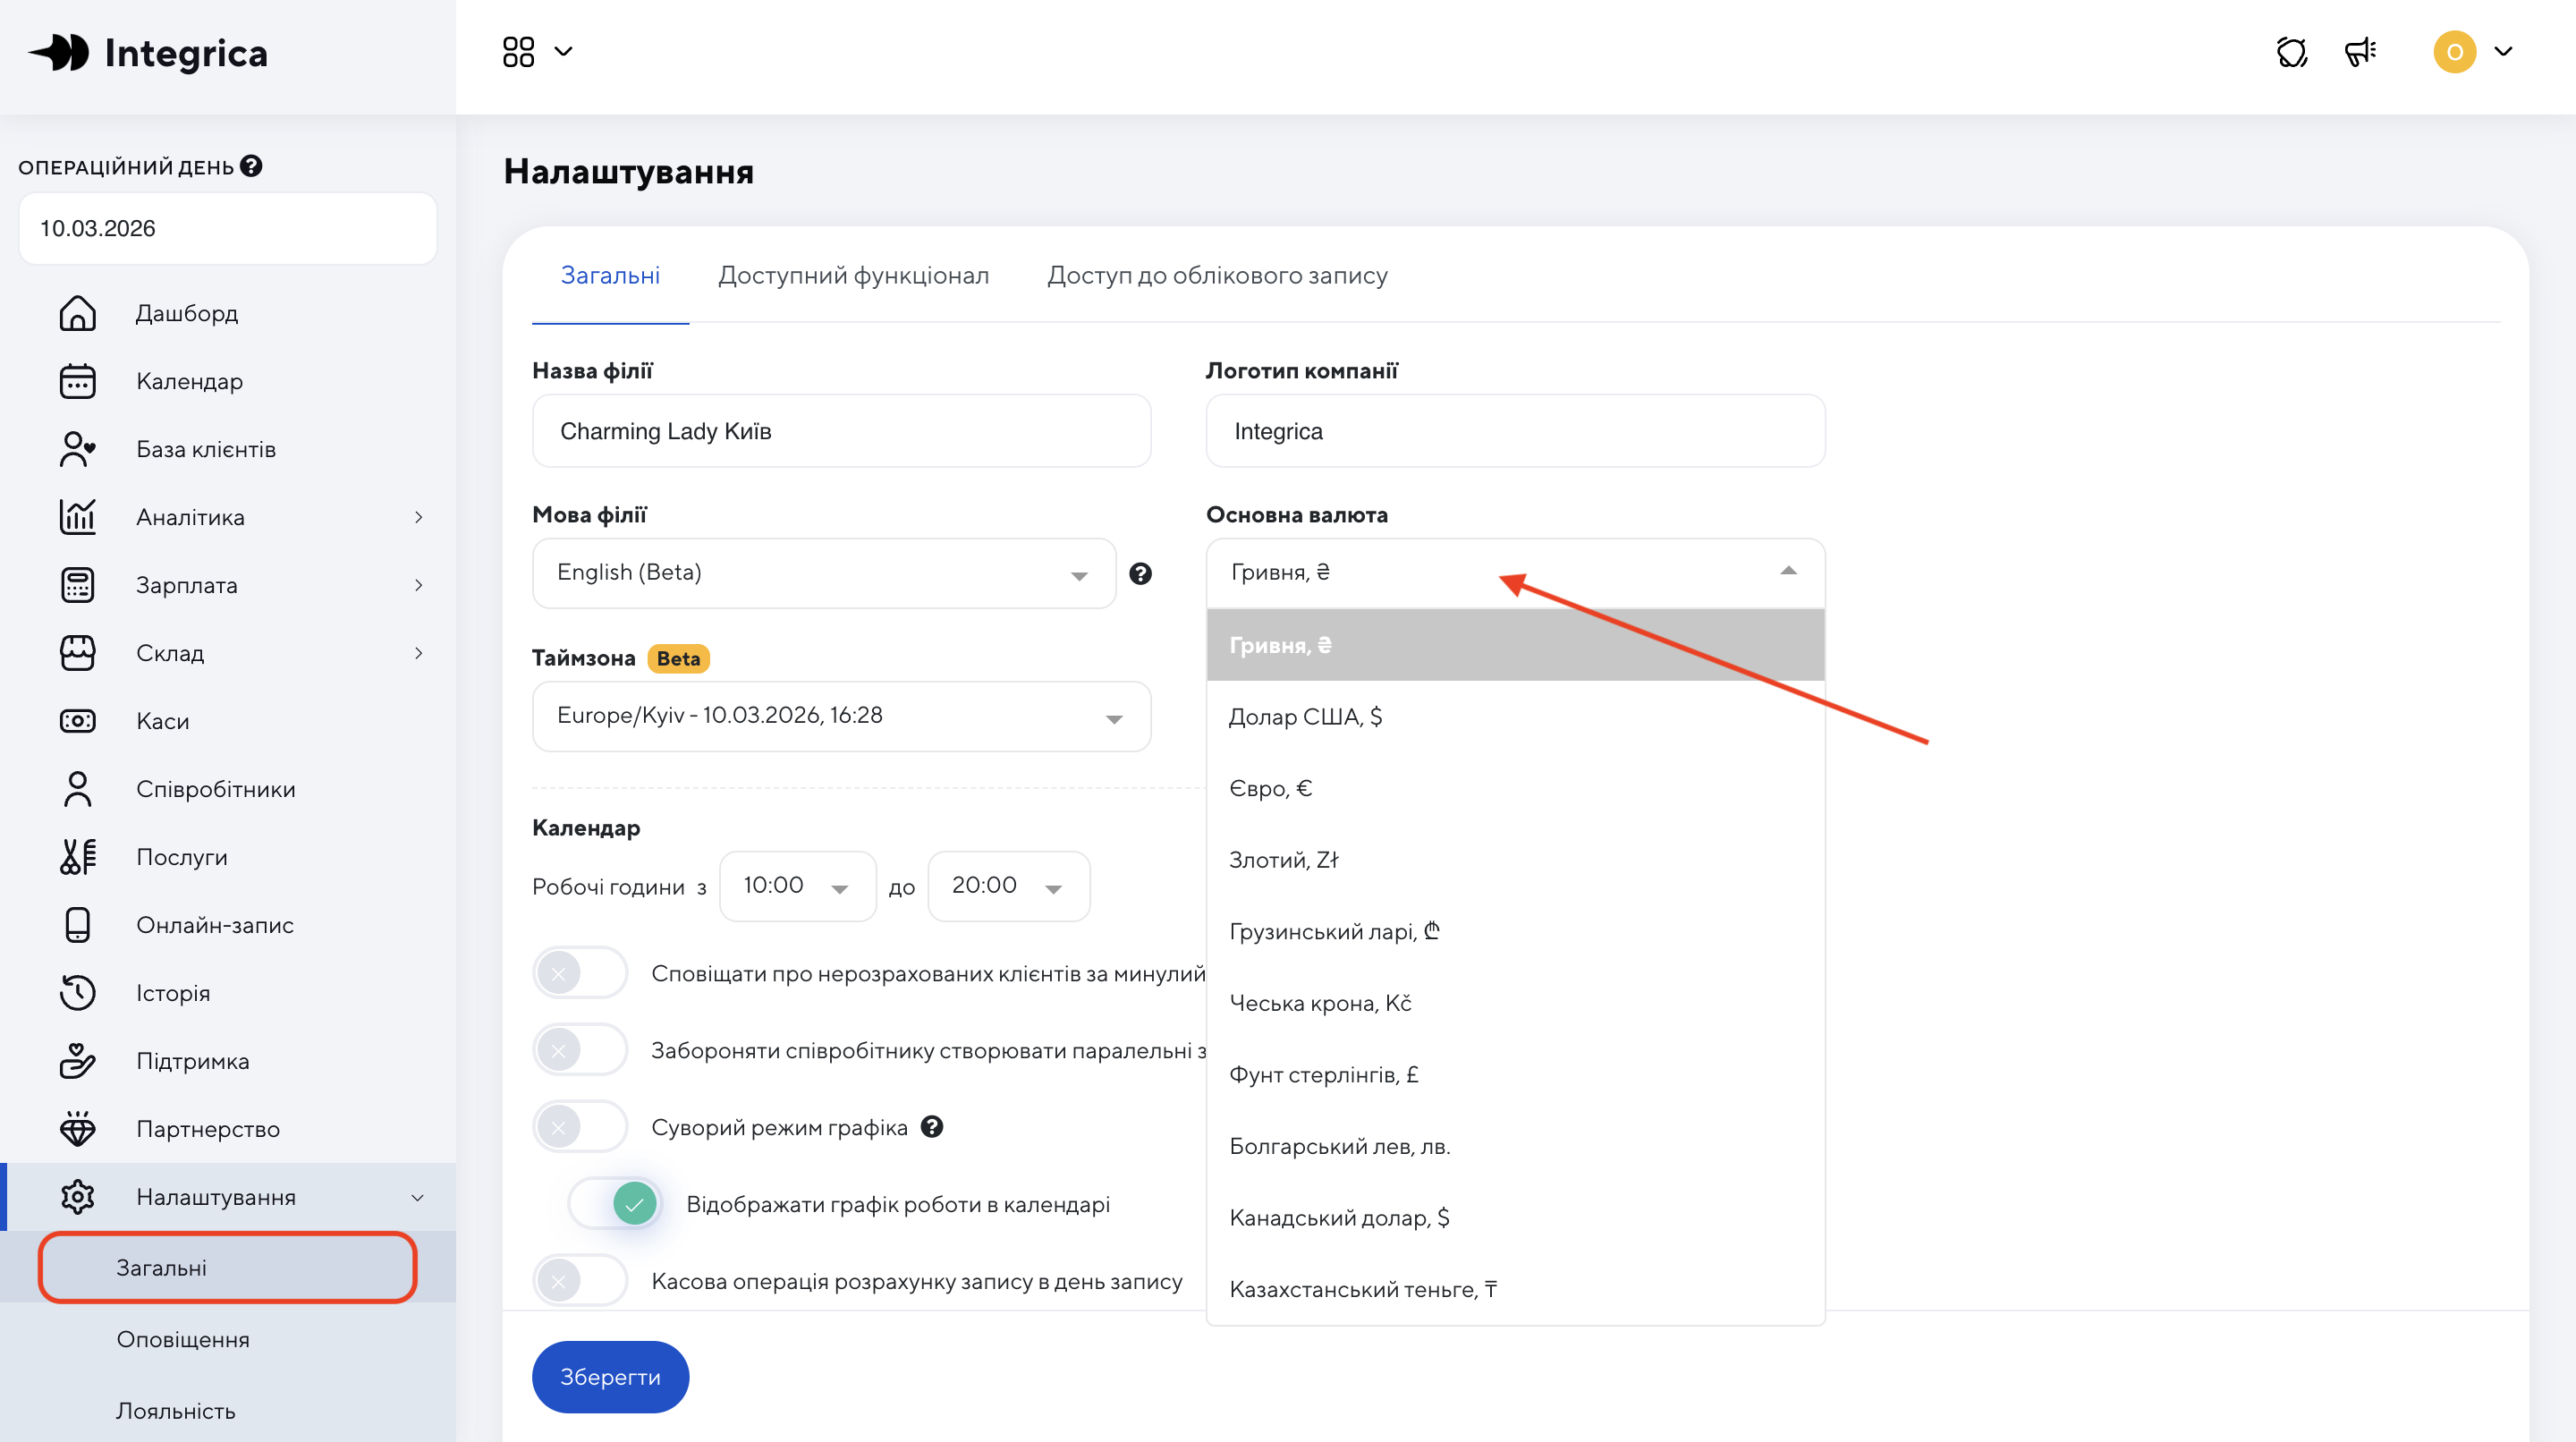Click the megaphone announcements icon
This screenshot has width=2576, height=1442.
(2360, 52)
